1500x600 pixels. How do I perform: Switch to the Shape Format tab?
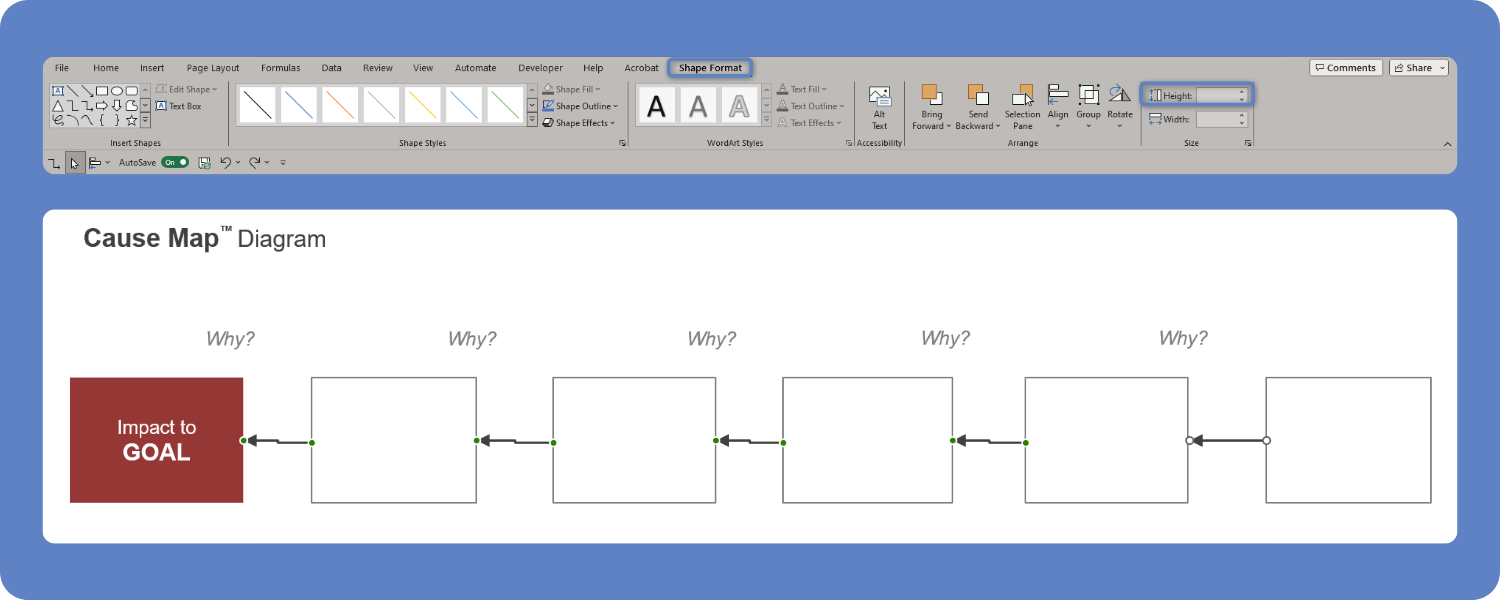pos(710,67)
